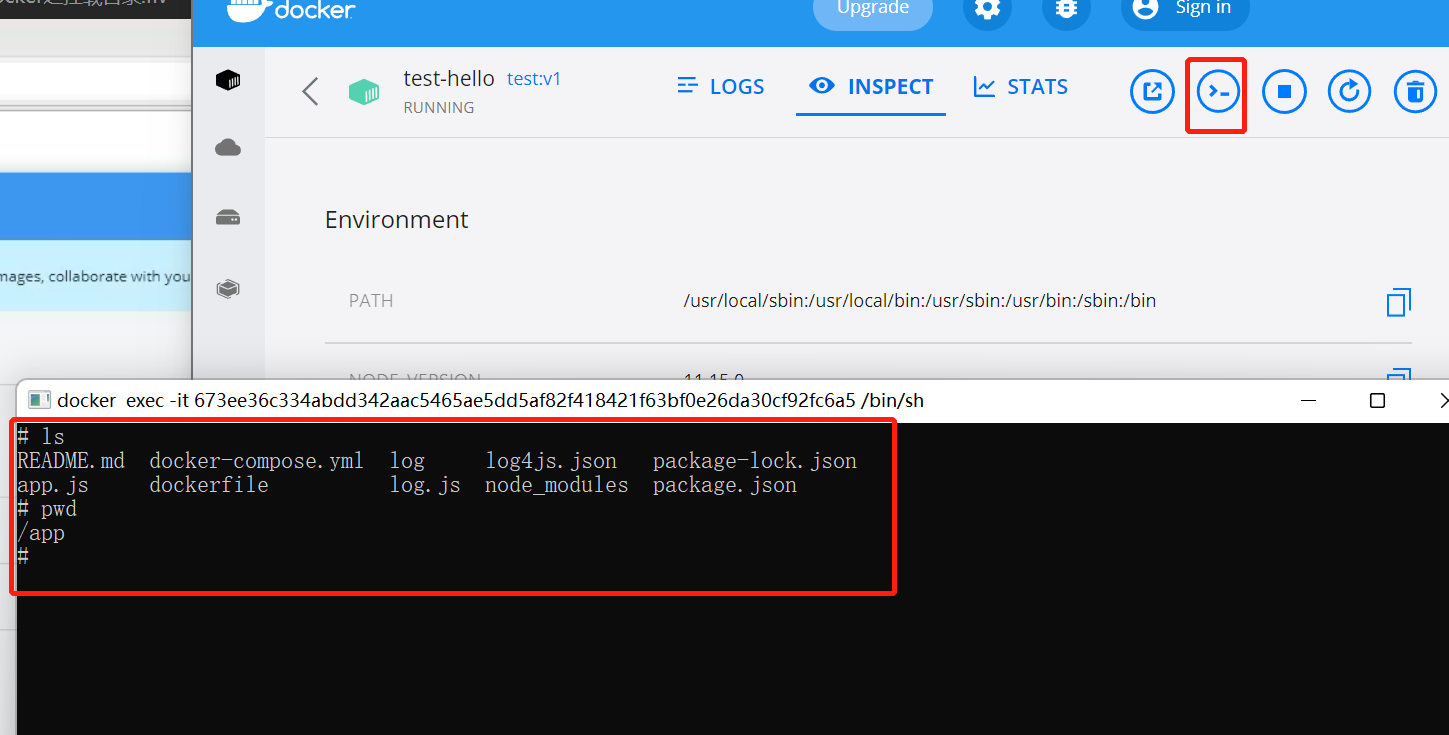Open the box icon in sidebar
This screenshot has width=1449, height=735.
228,289
